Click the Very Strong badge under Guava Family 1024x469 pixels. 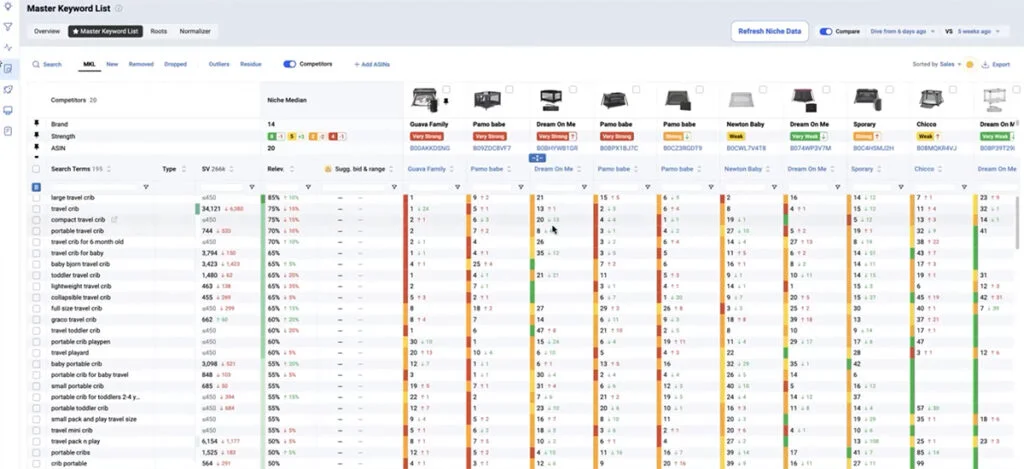tap(426, 137)
